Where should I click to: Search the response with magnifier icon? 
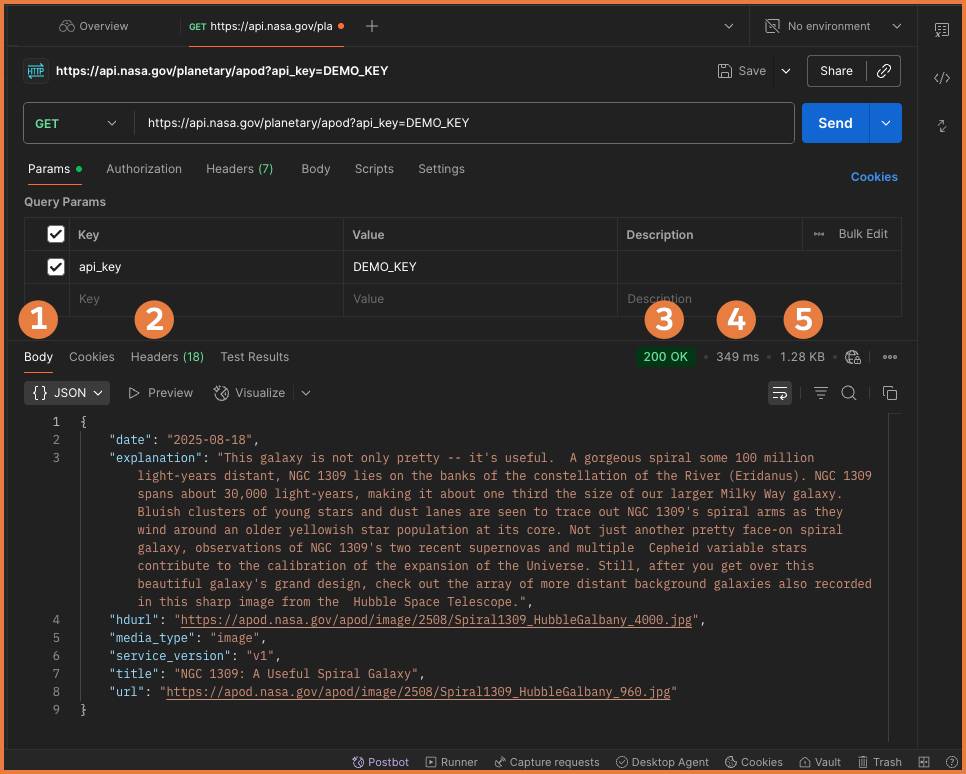click(849, 393)
